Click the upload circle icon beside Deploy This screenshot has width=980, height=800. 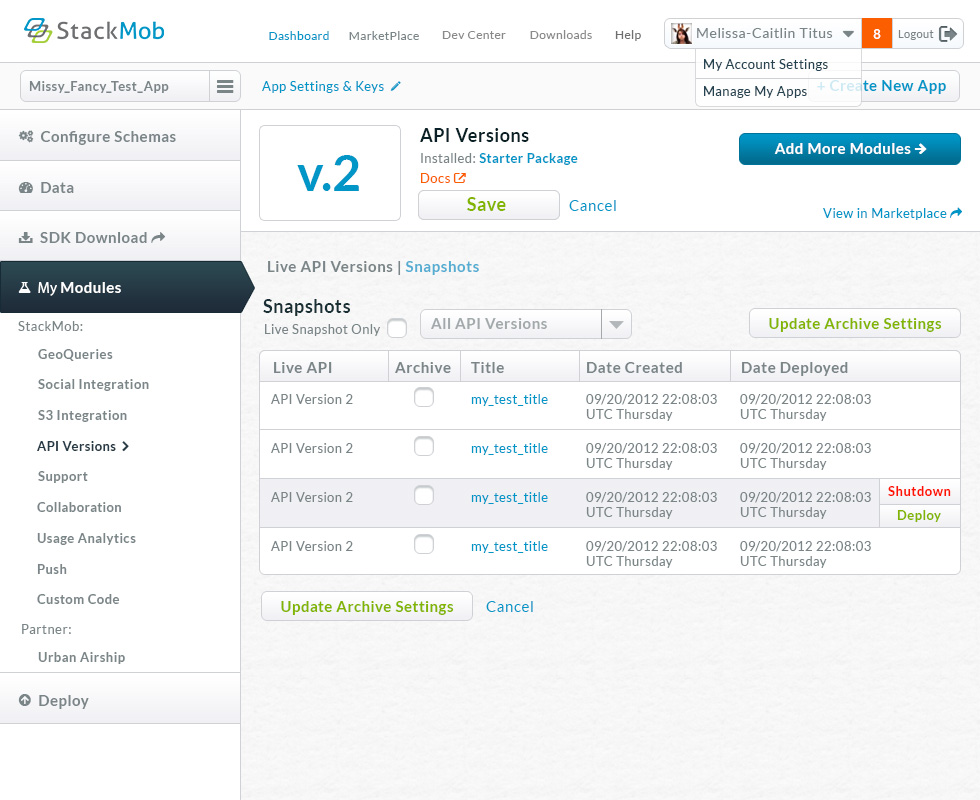tap(24, 700)
